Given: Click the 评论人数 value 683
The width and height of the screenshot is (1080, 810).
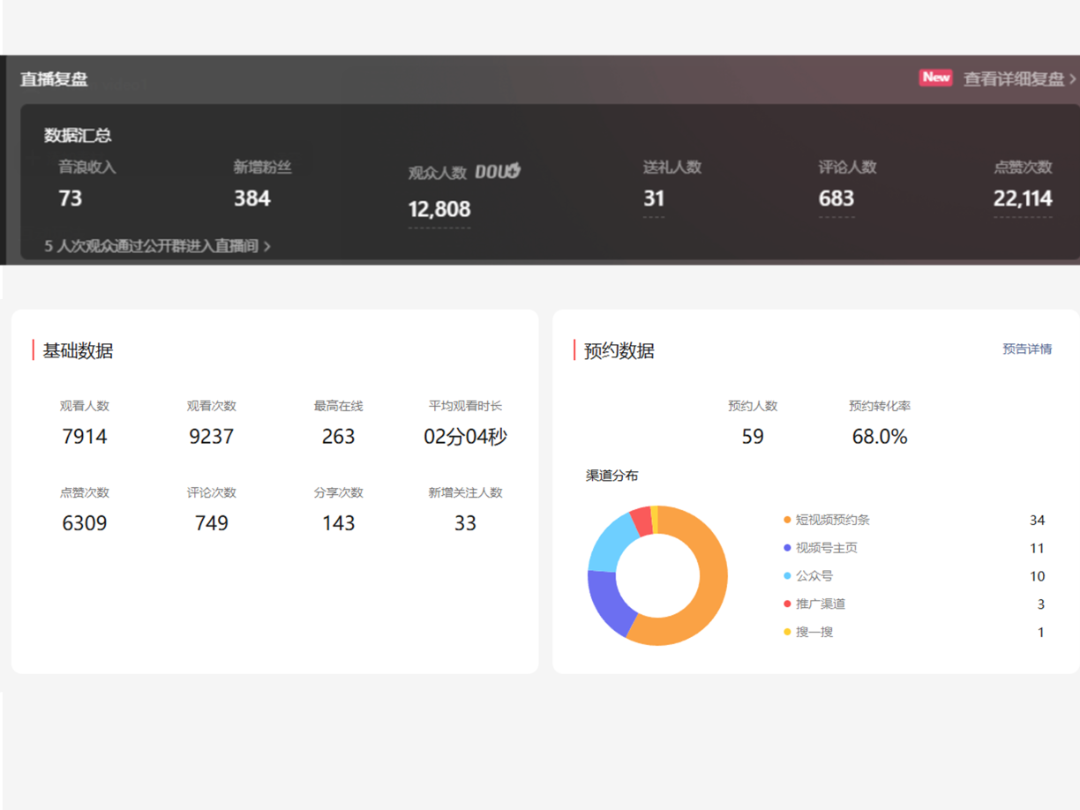Looking at the screenshot, I should point(836,199).
